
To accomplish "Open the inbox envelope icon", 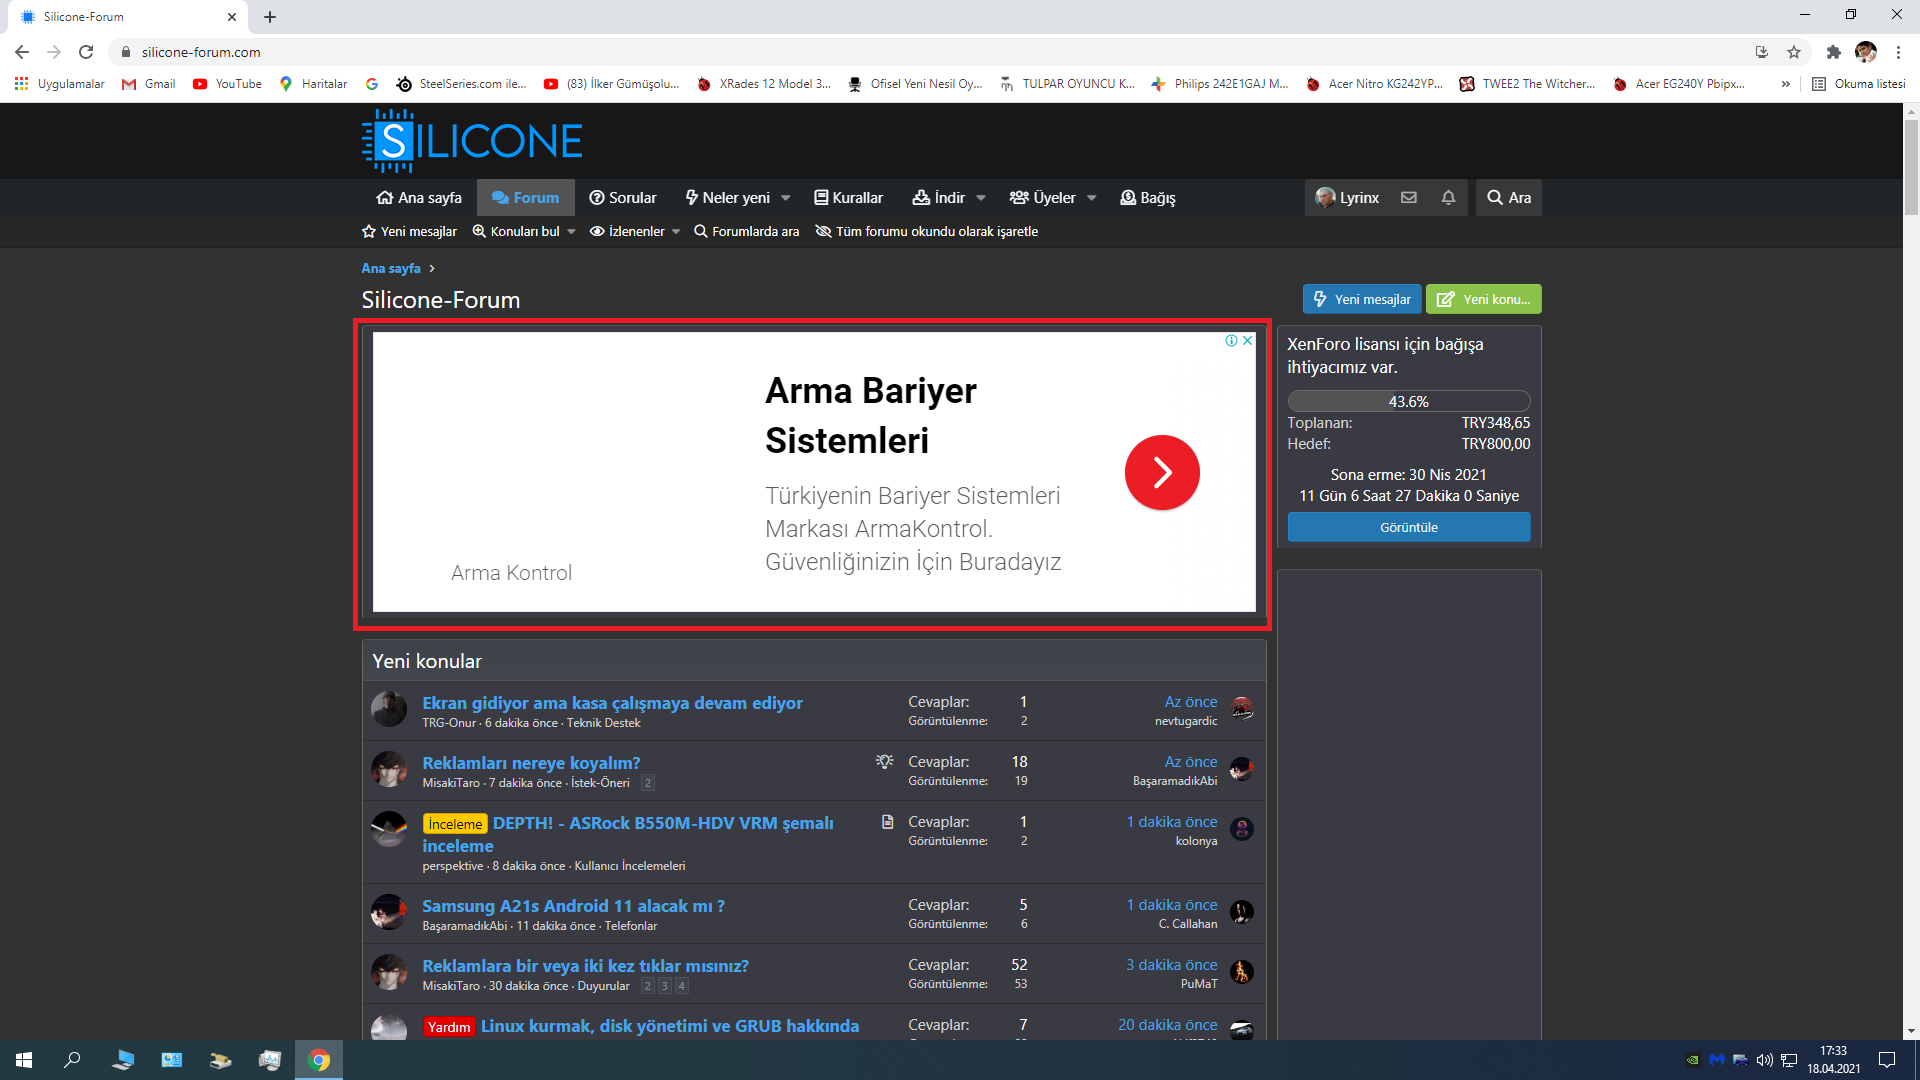I will tap(1408, 198).
